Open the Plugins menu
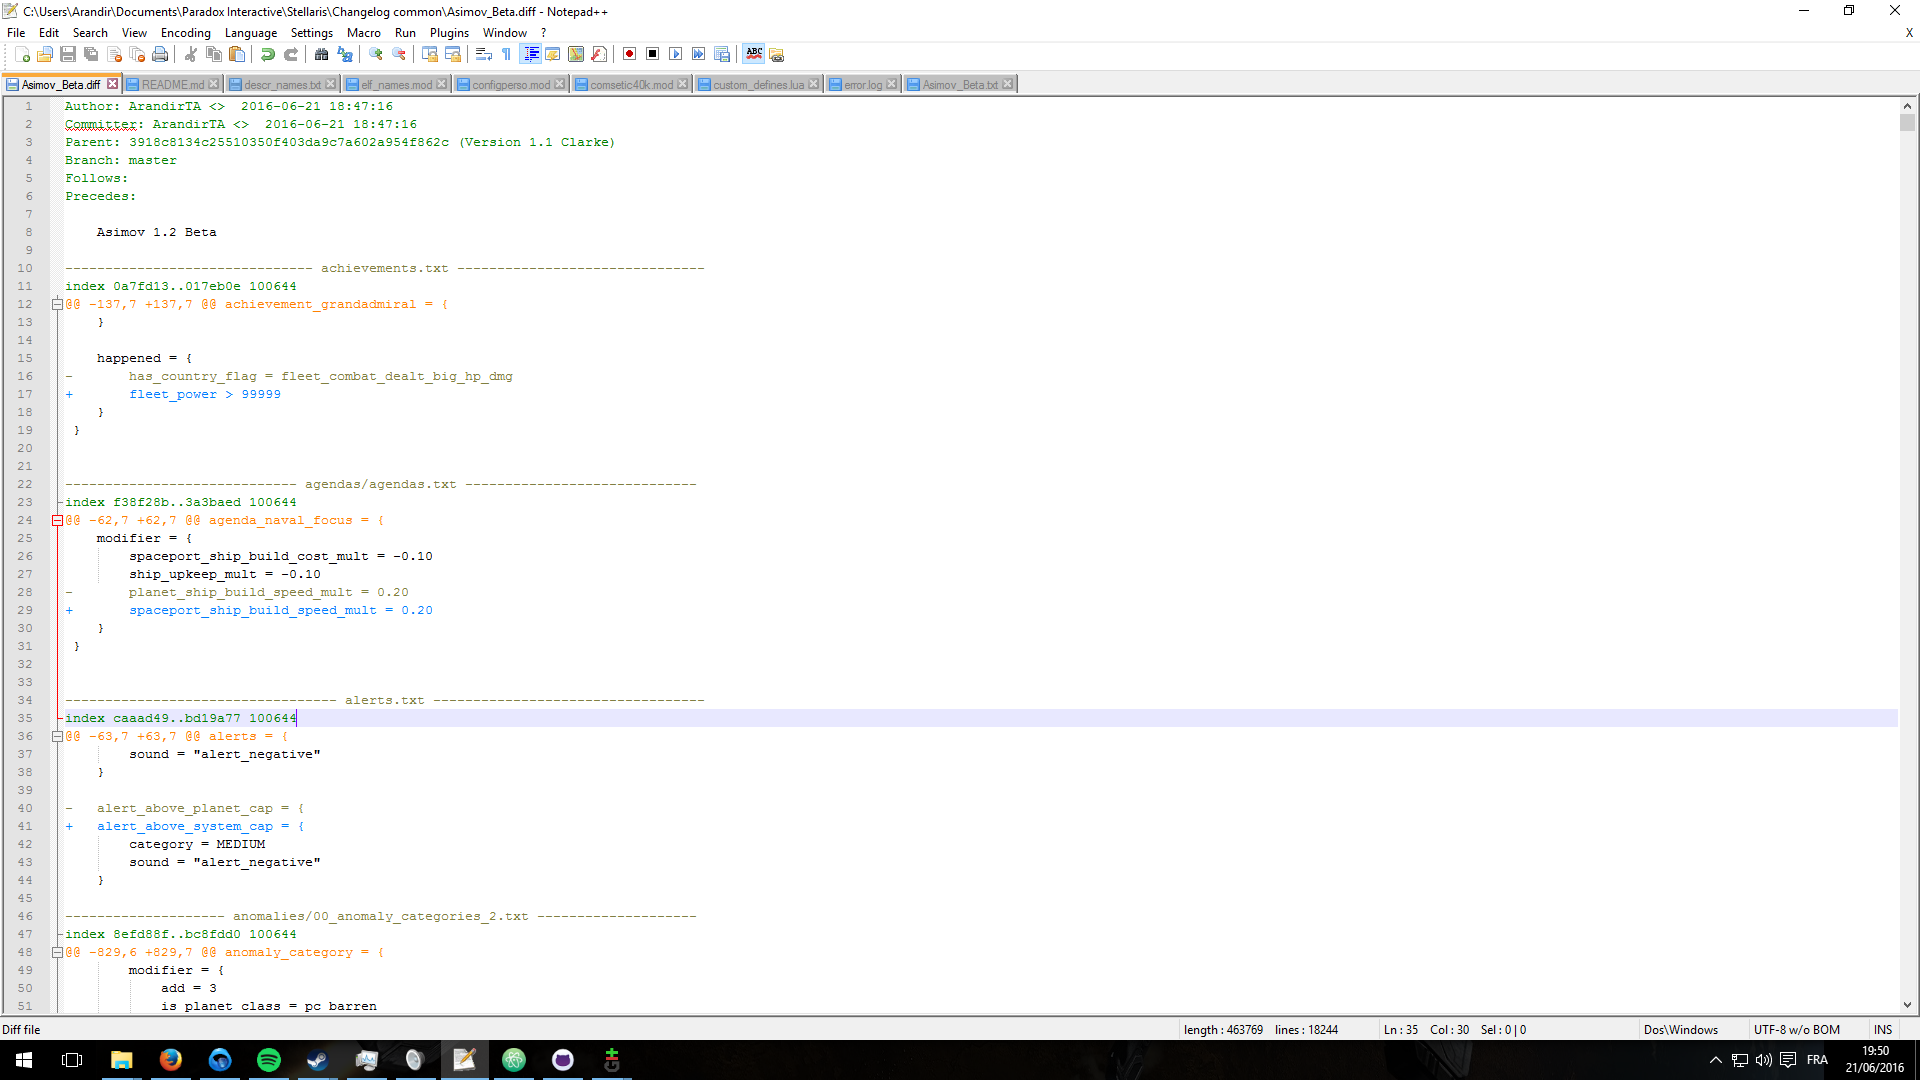The image size is (1920, 1080). [449, 33]
